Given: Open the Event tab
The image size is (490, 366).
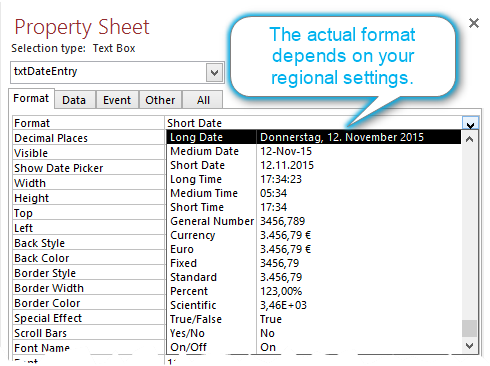Looking at the screenshot, I should [x=117, y=100].
